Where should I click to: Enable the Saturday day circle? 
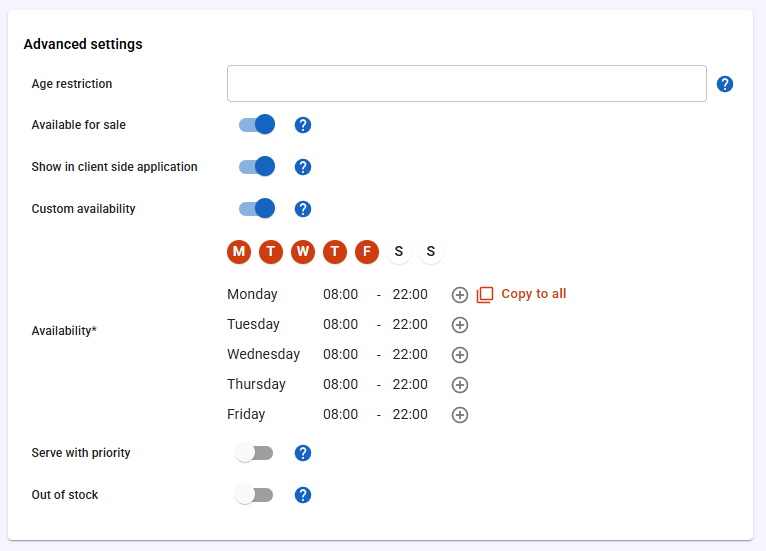(x=399, y=252)
